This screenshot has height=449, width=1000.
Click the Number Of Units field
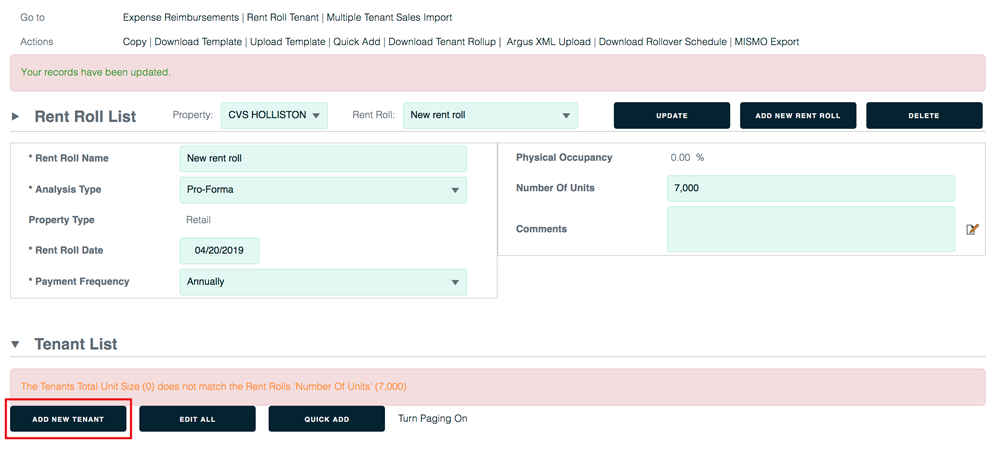(x=811, y=189)
